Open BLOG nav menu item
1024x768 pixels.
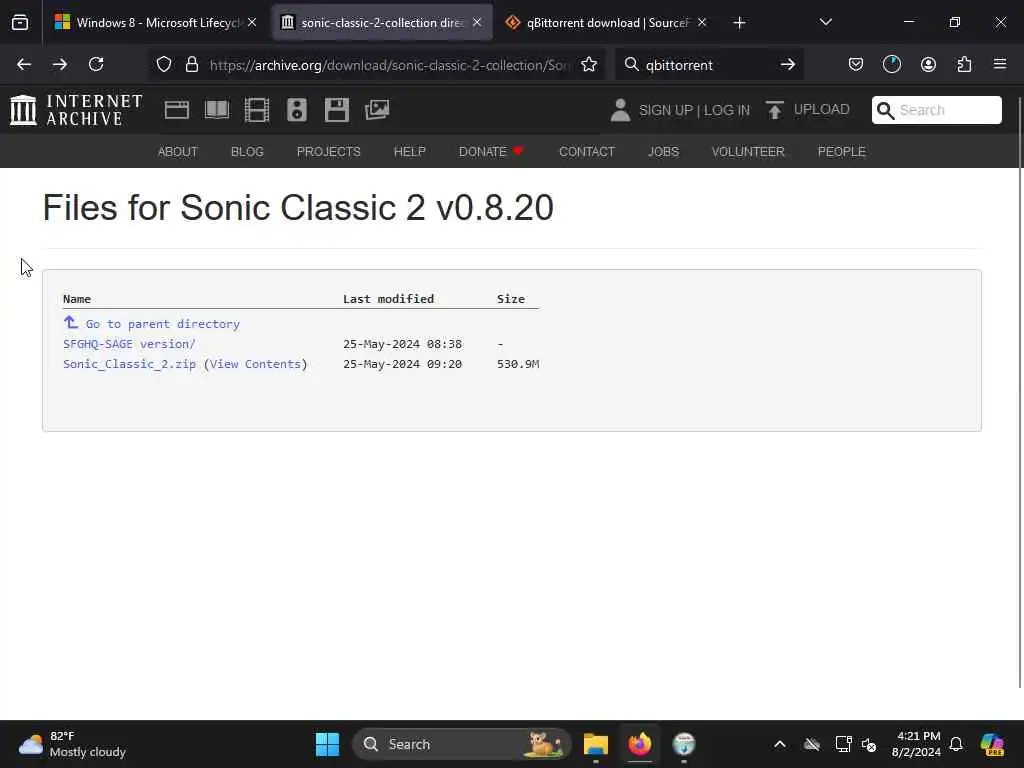(248, 152)
